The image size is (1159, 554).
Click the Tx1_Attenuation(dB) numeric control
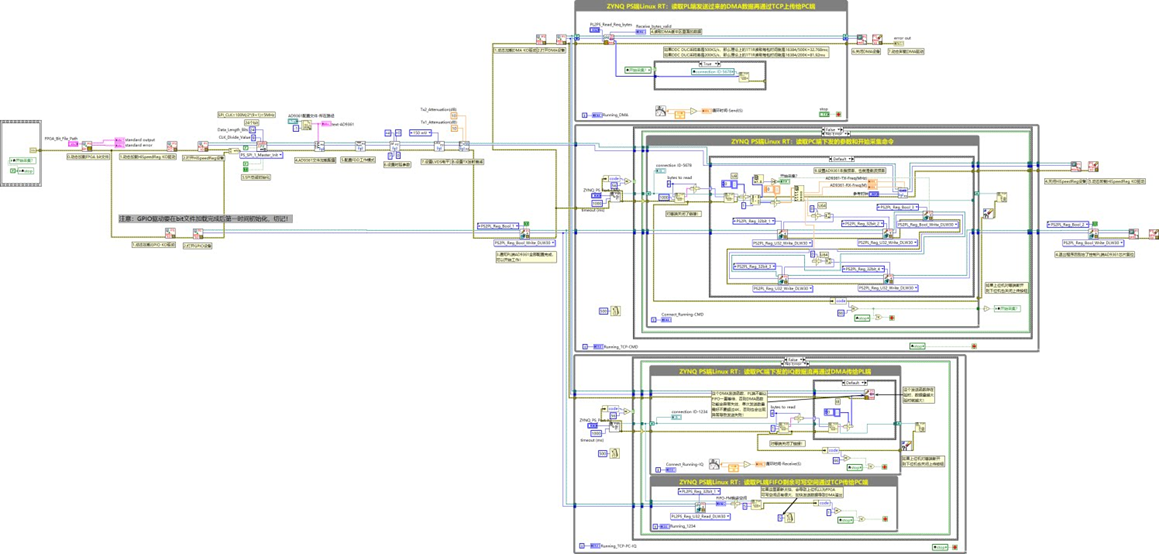click(x=455, y=129)
